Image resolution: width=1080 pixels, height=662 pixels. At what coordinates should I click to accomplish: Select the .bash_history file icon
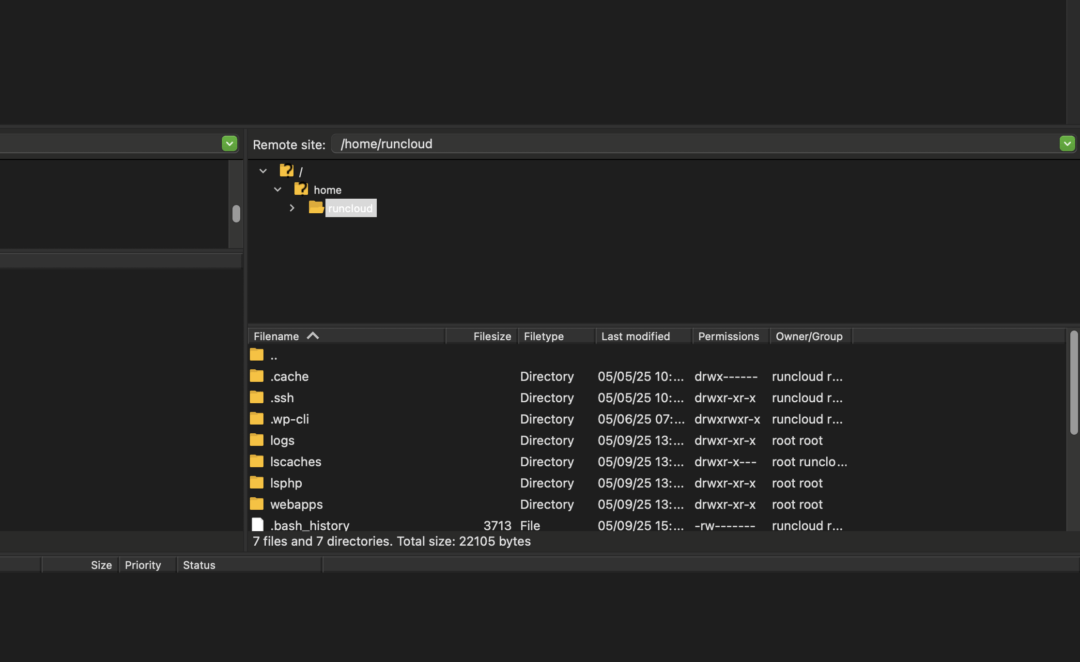pyautogui.click(x=257, y=525)
